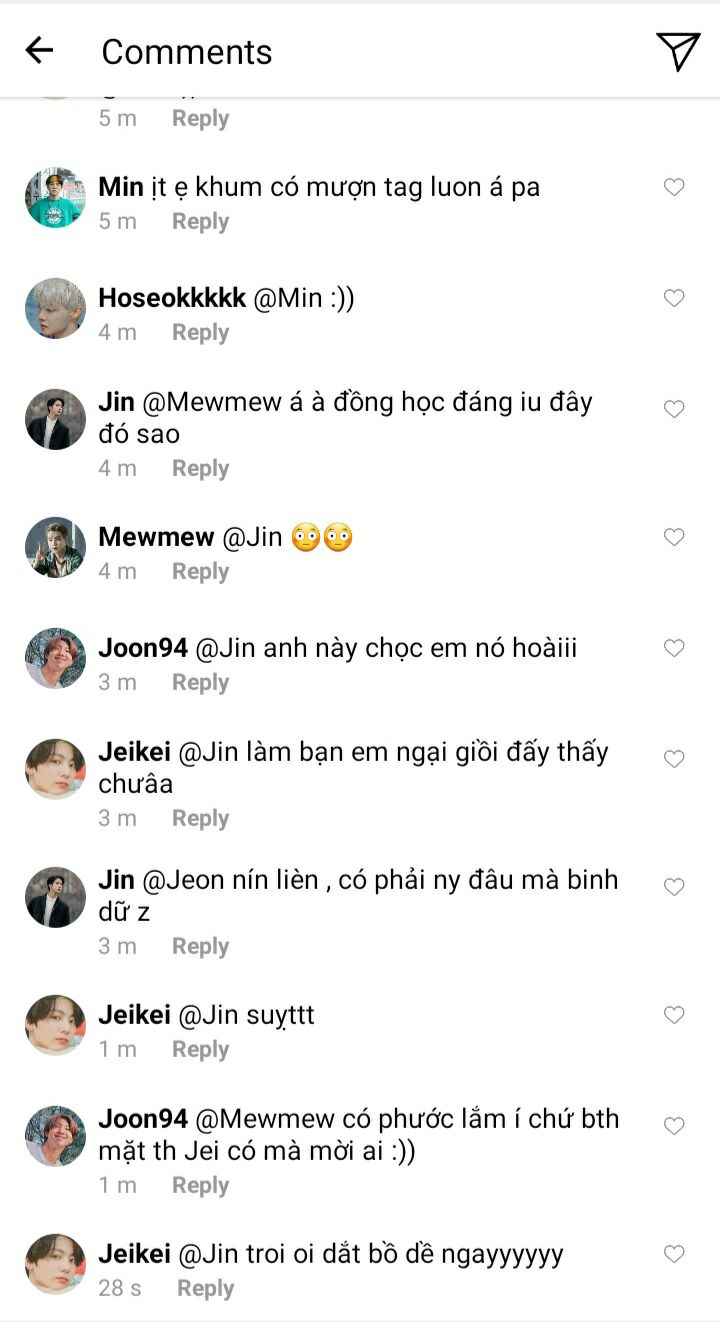Viewport: 720px width, 1322px height.
Task: Open Min's profile picture
Action: click(55, 198)
